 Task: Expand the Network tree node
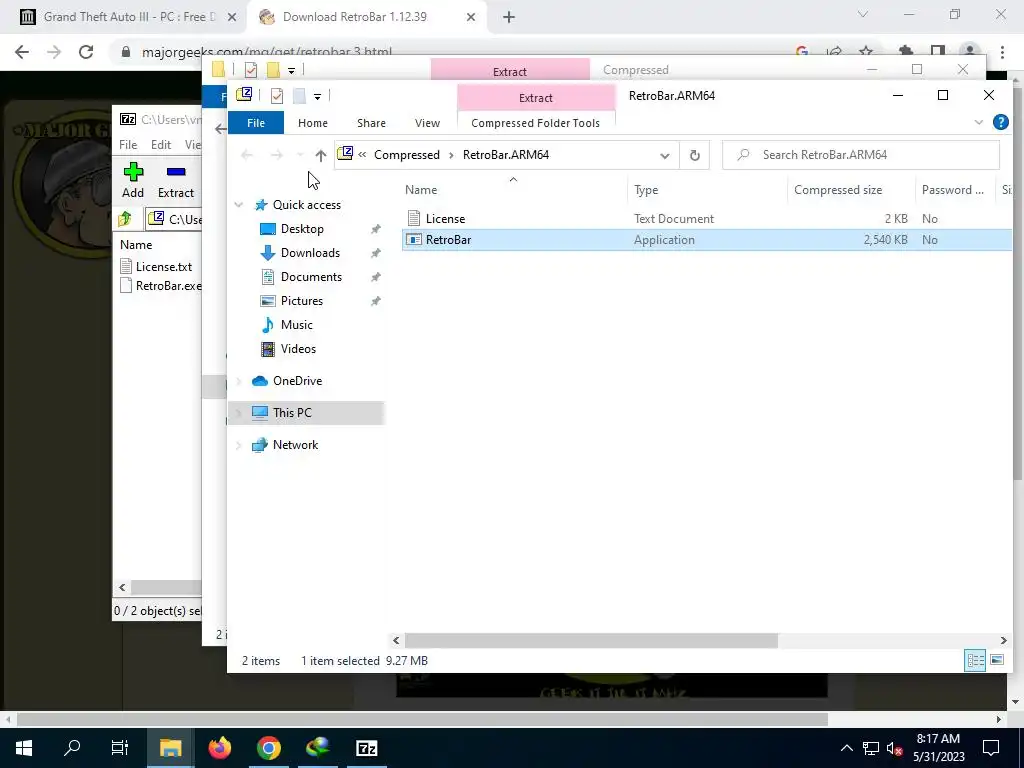pyautogui.click(x=239, y=445)
